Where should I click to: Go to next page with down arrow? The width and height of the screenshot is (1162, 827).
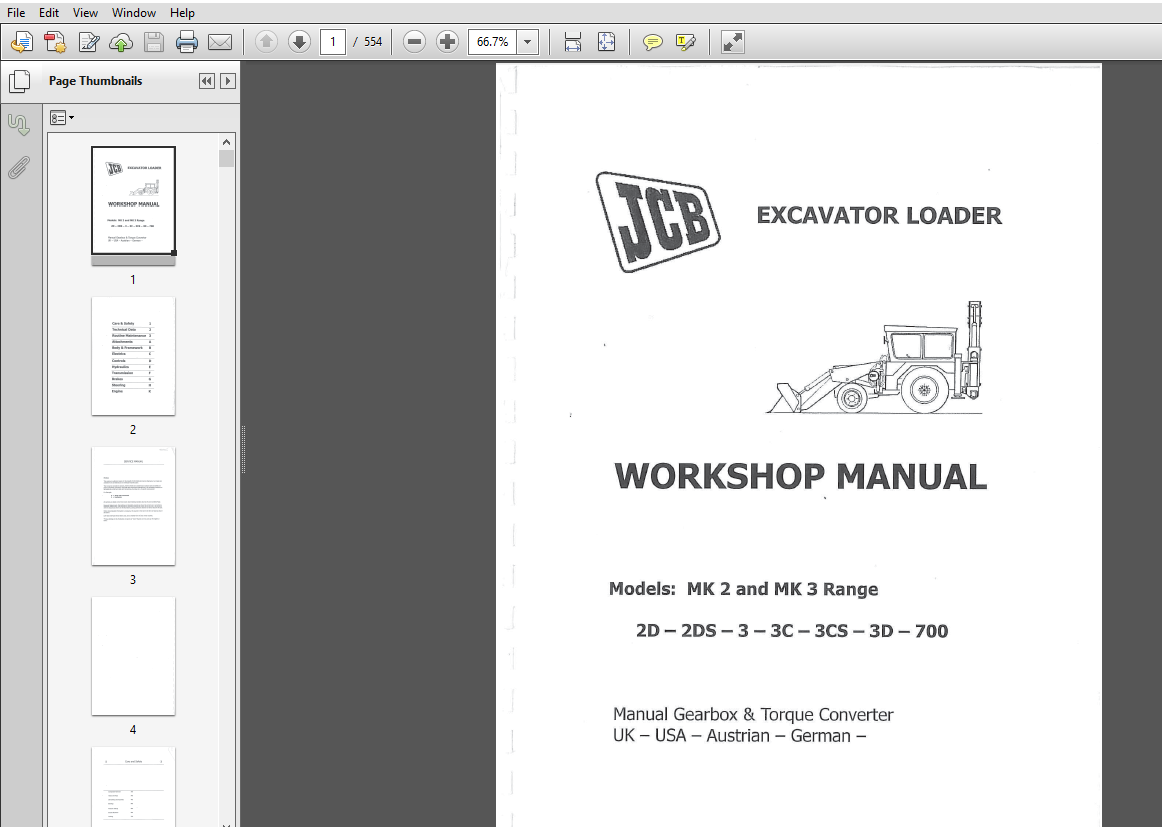299,42
